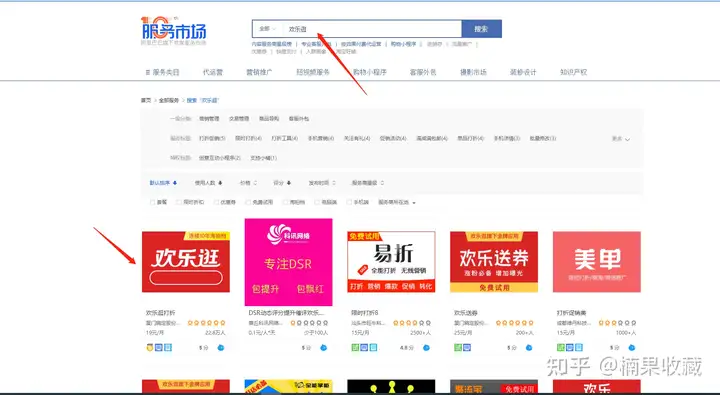Tick the 手机端 checkbox
The image size is (720, 395).
click(x=349, y=203)
